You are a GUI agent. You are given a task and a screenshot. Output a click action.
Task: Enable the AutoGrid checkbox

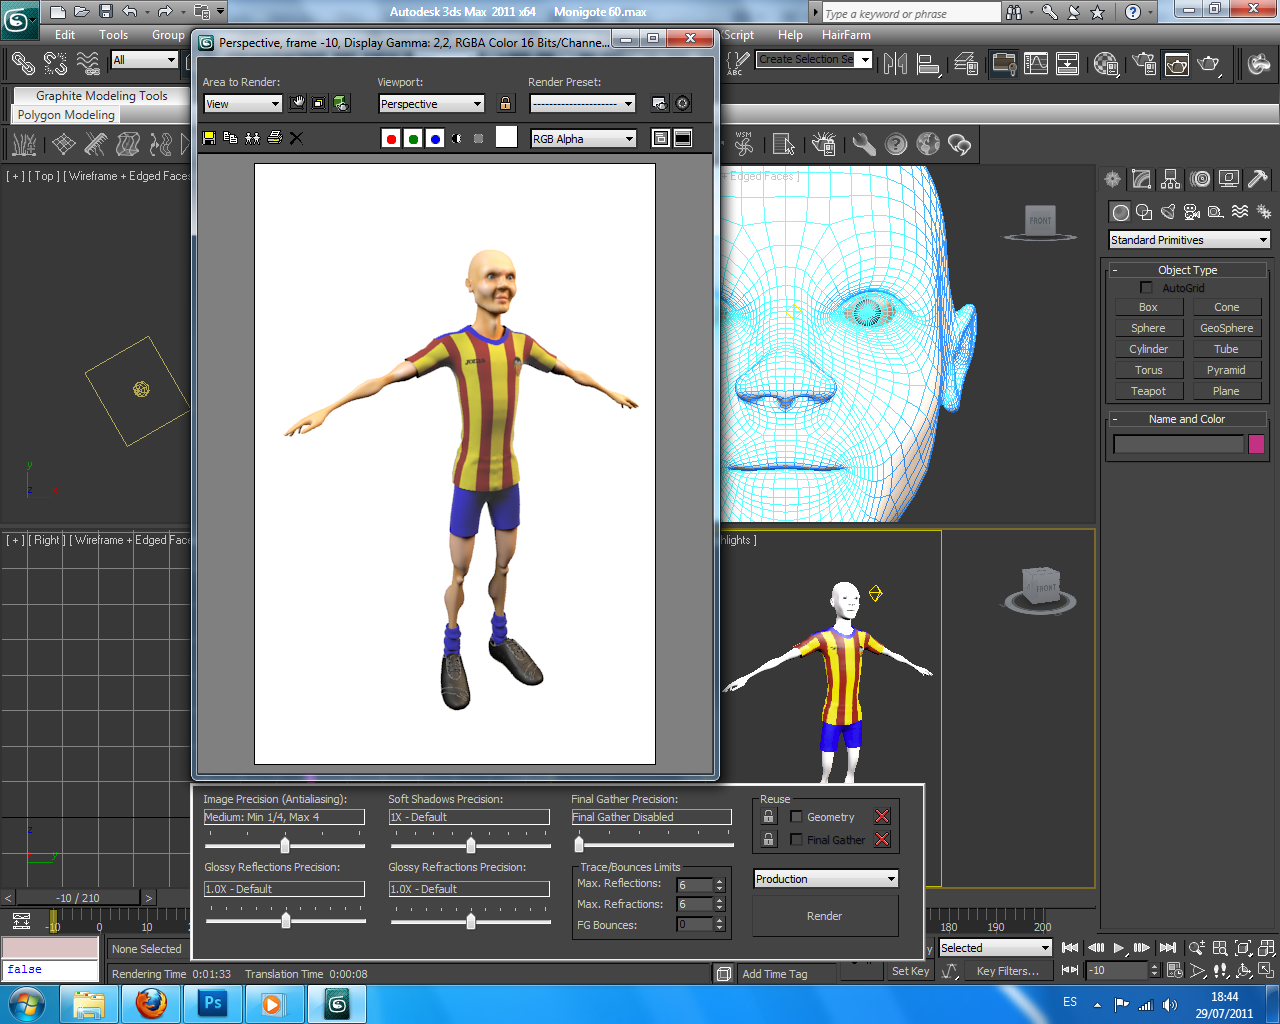tap(1146, 288)
